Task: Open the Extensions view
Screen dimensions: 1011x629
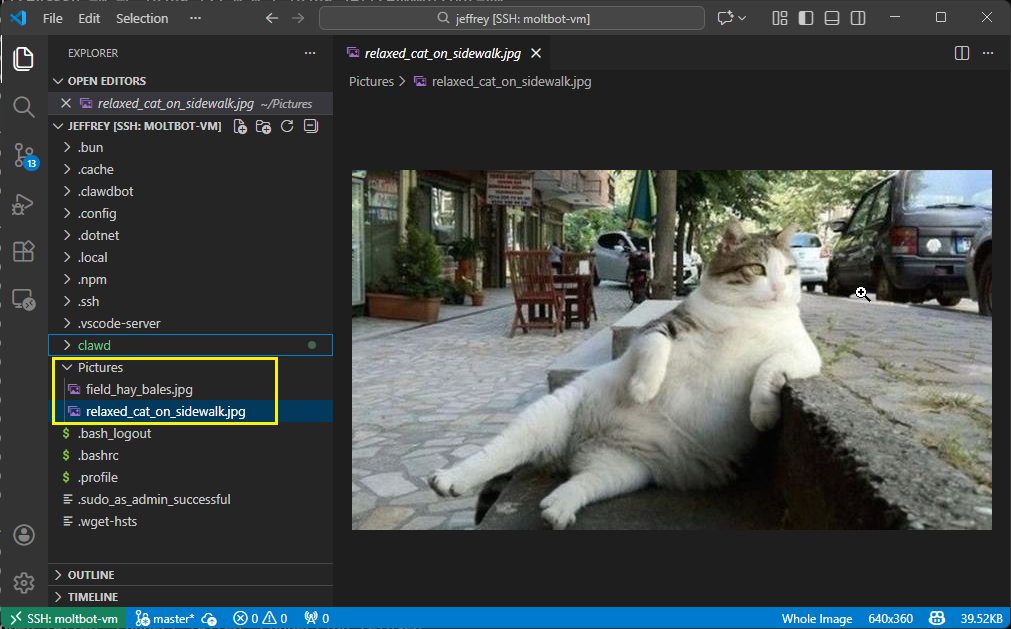Action: coord(24,252)
